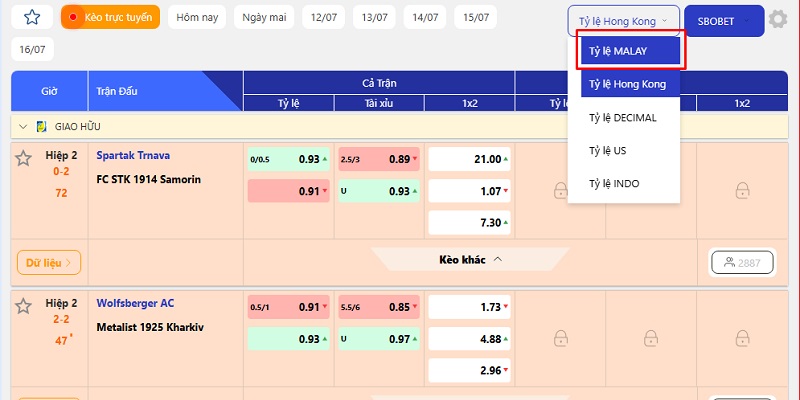Select the 1x2 odds 1.73
Viewport: 800px width, 400px height.
[469, 307]
